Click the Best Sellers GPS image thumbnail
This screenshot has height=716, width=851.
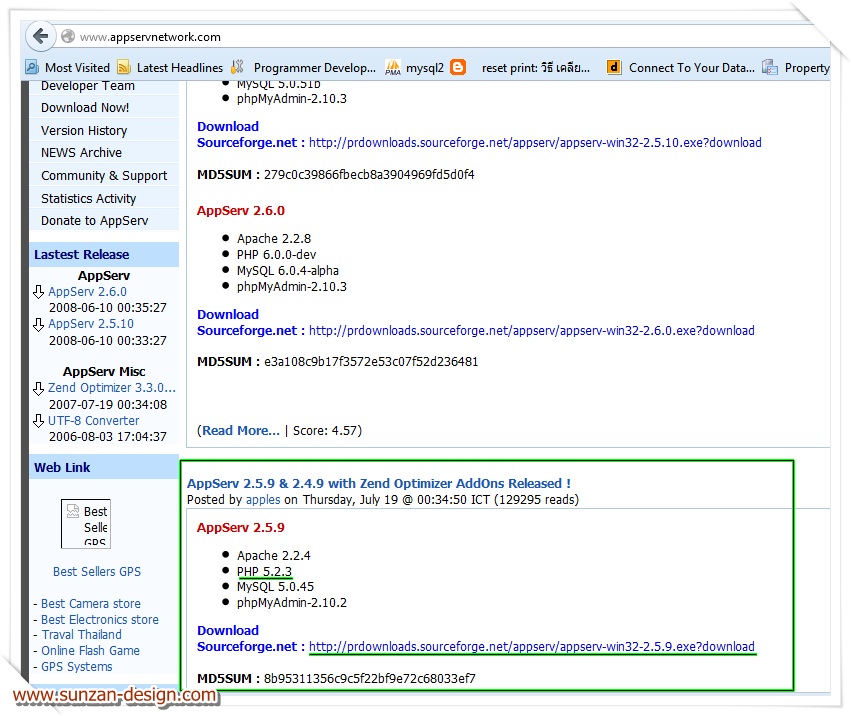[86, 524]
